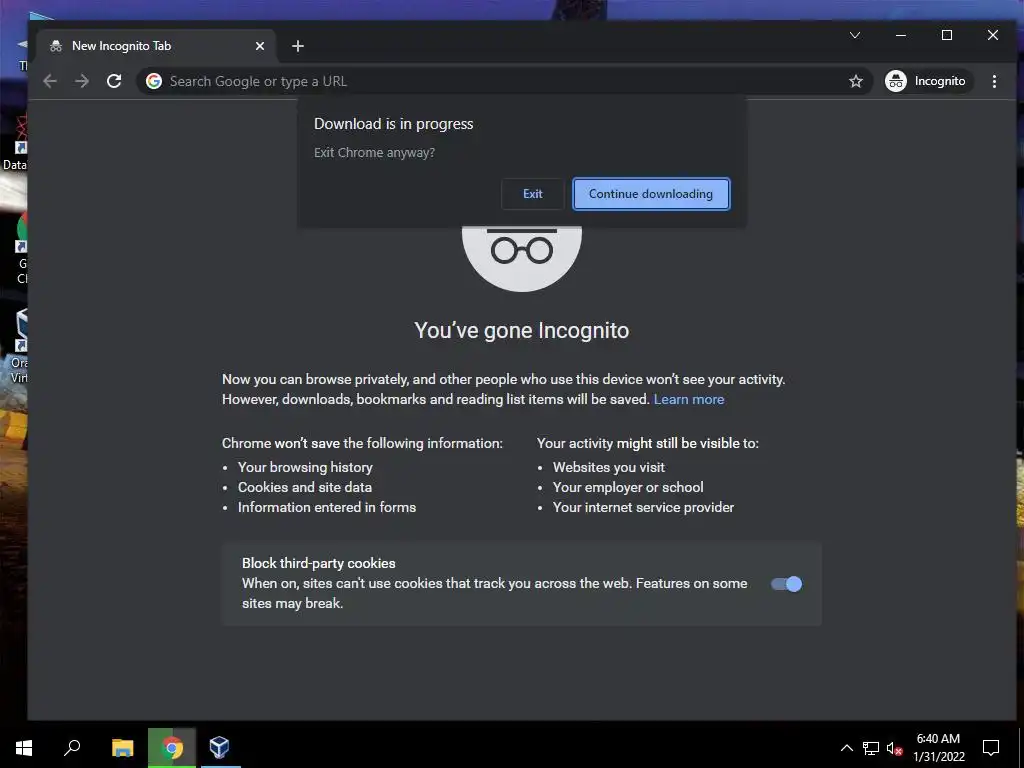The image size is (1024, 768).
Task: Open the Learn more link
Action: pyautogui.click(x=688, y=399)
